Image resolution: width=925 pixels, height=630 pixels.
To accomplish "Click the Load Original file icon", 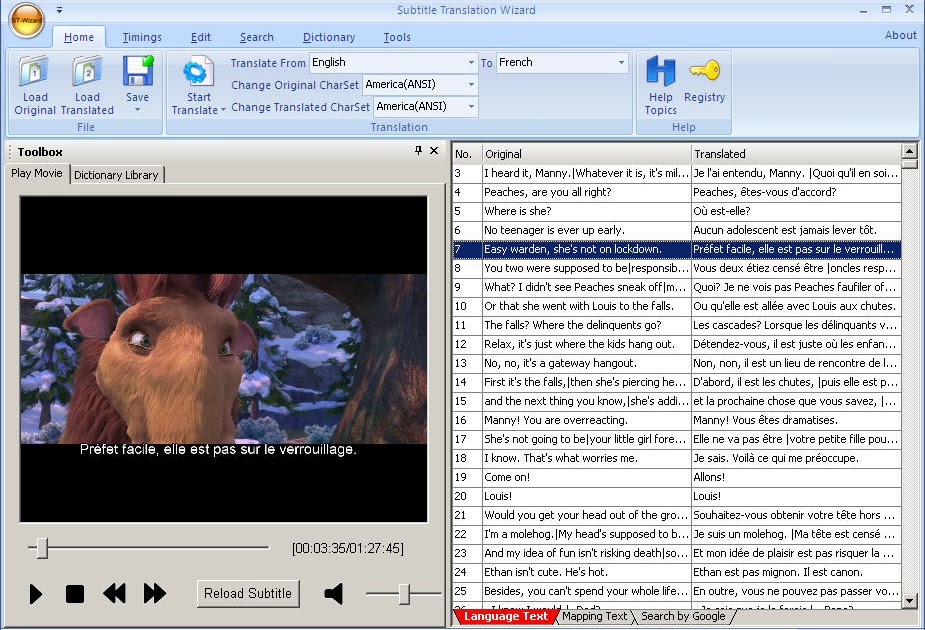I will coord(34,71).
